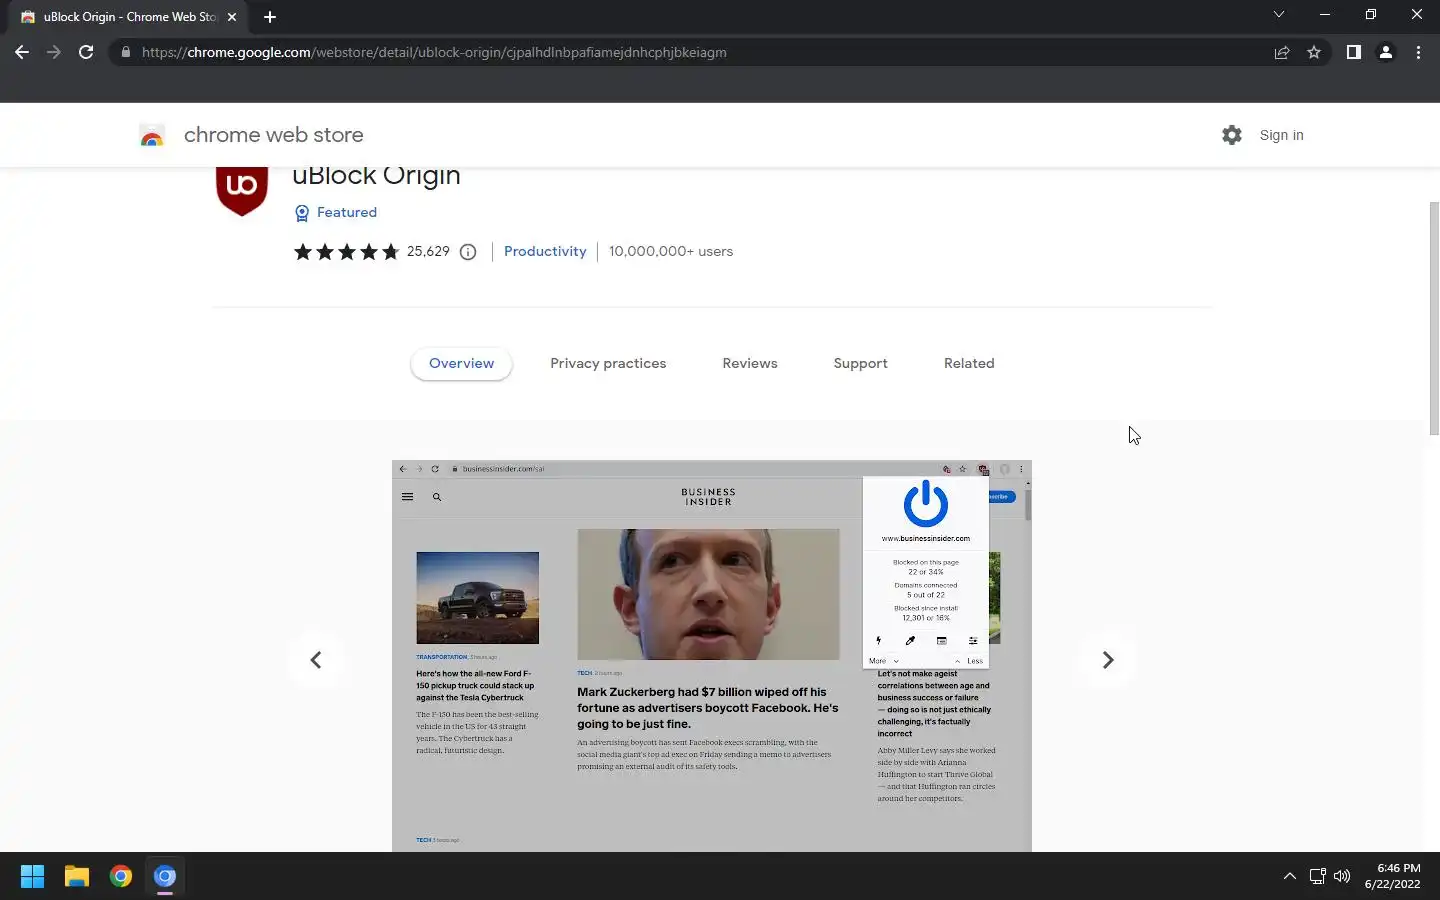
Task: Click Sign in
Action: coord(1281,135)
